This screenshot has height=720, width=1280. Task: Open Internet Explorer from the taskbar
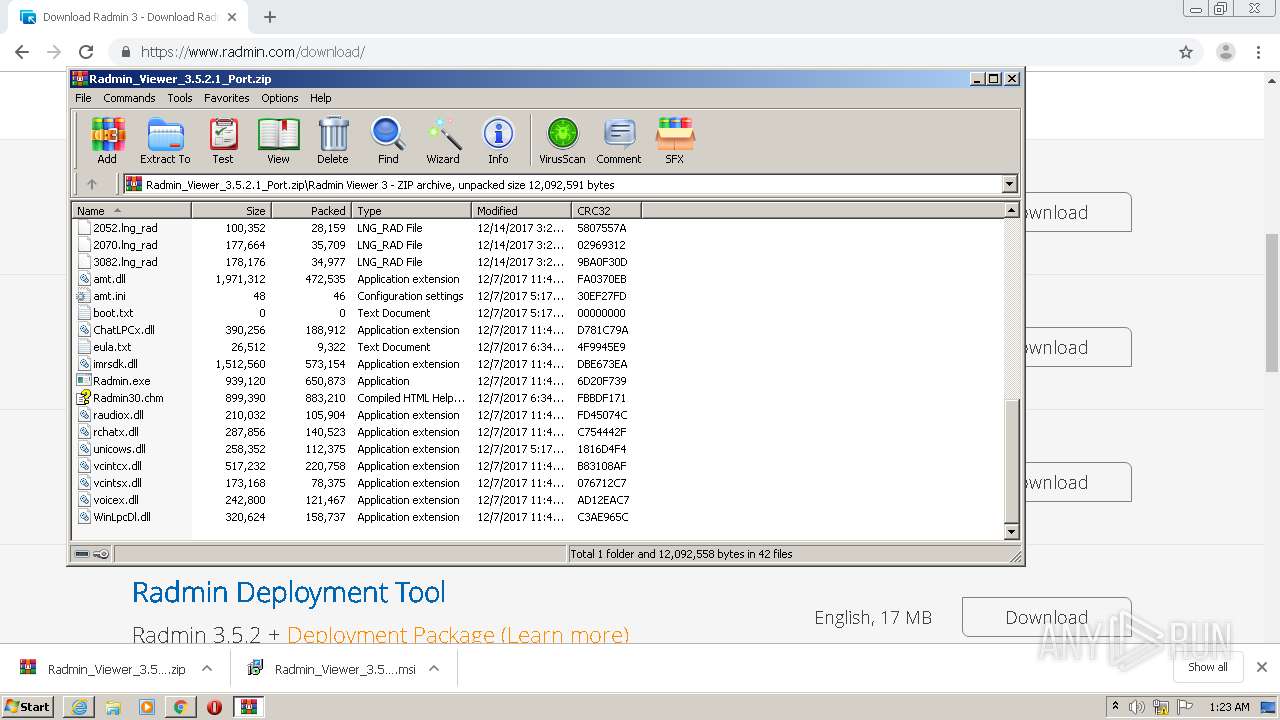(79, 707)
